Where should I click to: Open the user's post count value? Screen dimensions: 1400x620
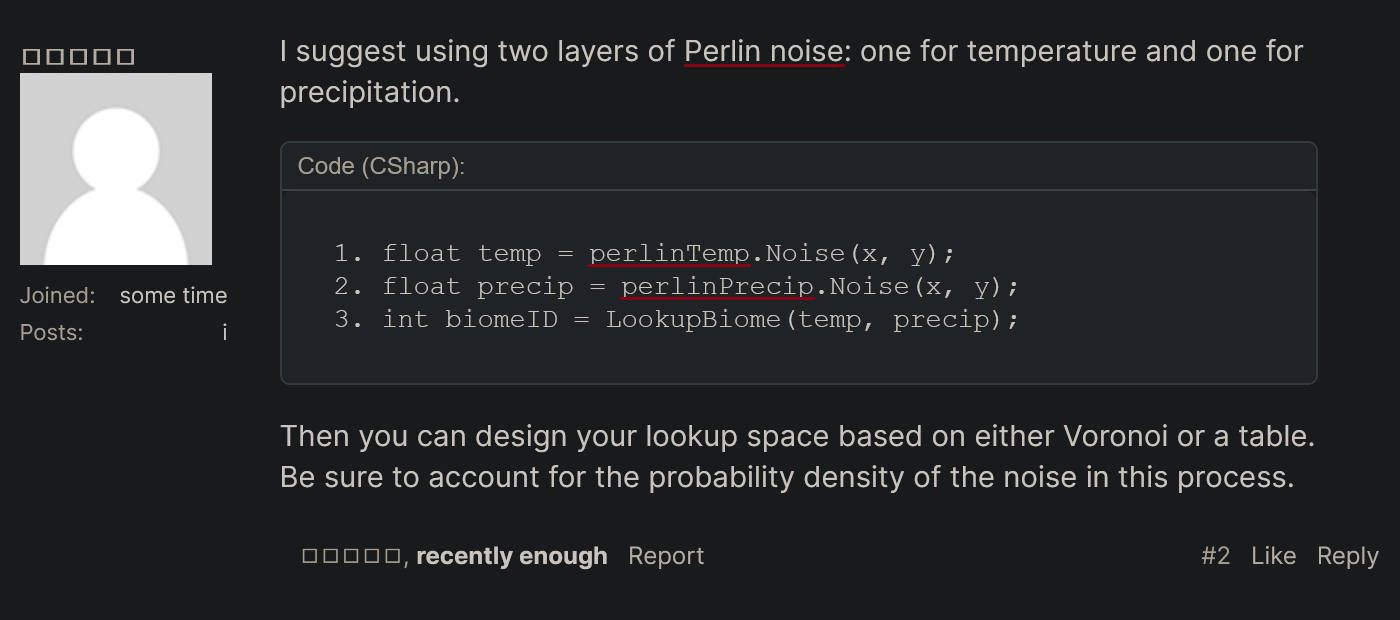point(225,332)
